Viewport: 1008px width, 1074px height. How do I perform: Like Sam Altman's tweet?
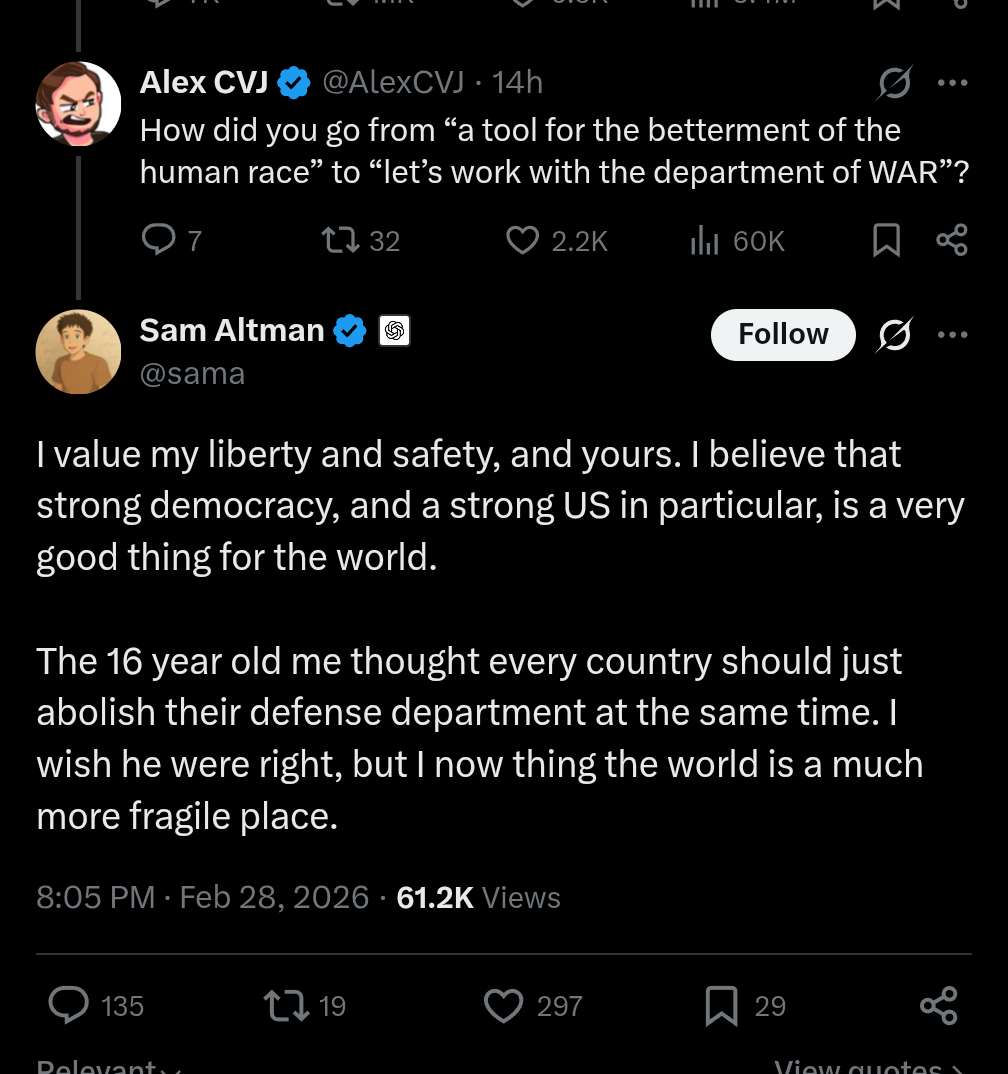[503, 1005]
